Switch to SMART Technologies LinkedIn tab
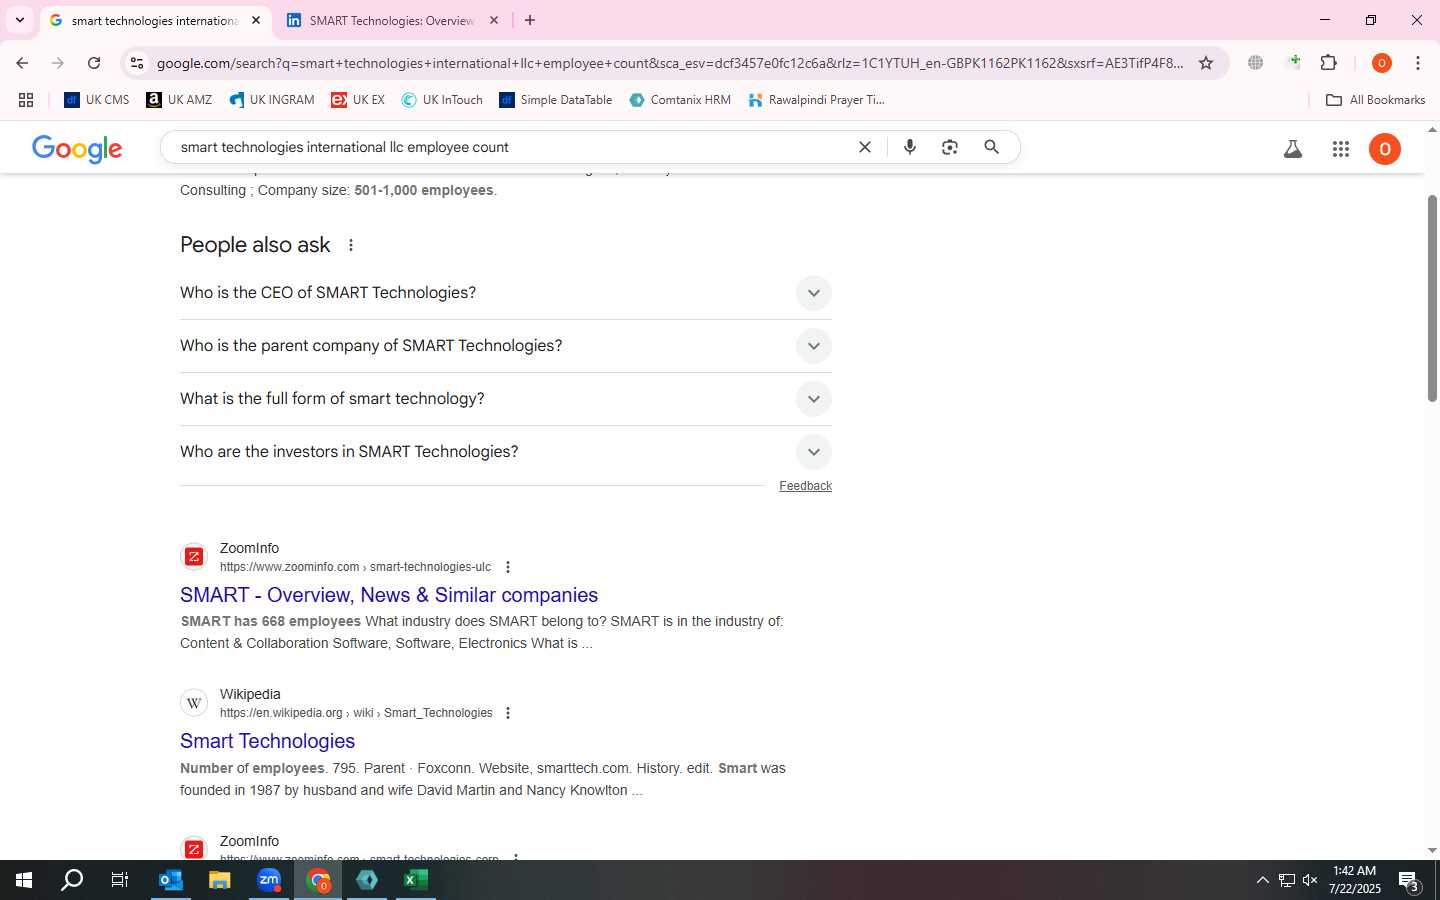The height and width of the screenshot is (900, 1440). pos(391,20)
